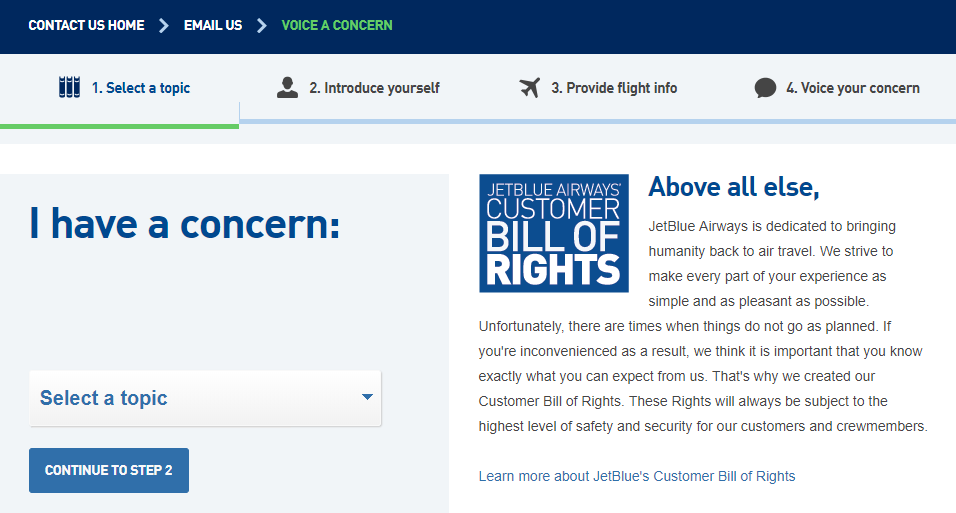The width and height of the screenshot is (956, 513).
Task: Click the person icon for Introduce yourself
Action: coord(287,87)
